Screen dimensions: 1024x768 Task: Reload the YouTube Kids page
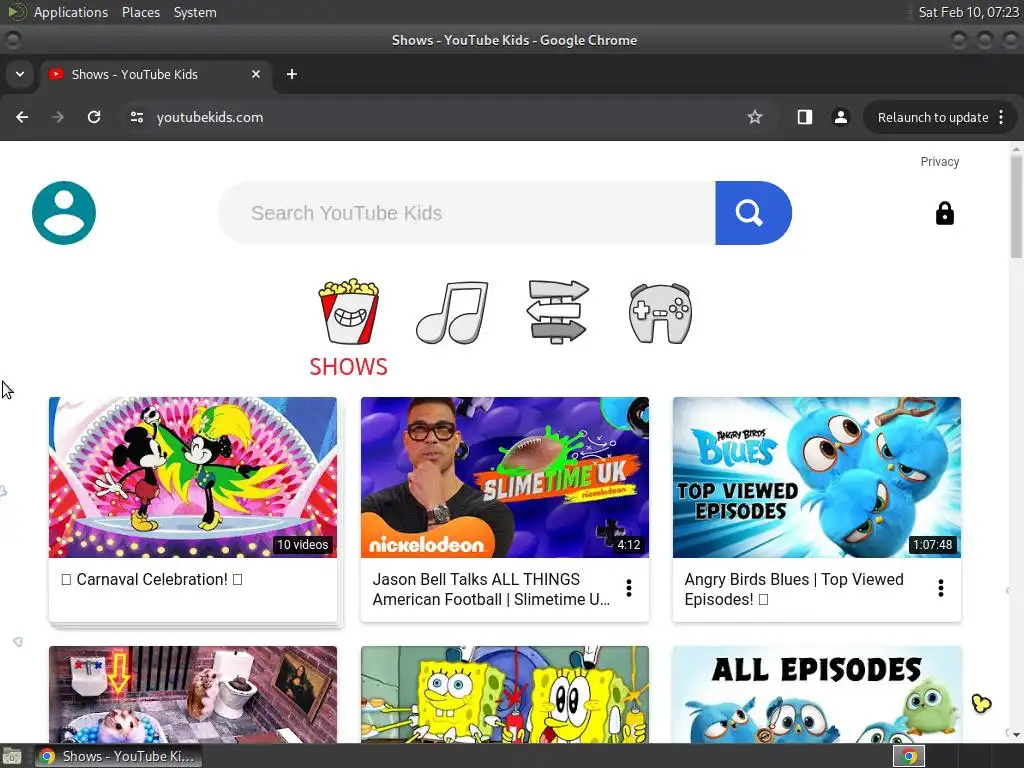coord(94,118)
